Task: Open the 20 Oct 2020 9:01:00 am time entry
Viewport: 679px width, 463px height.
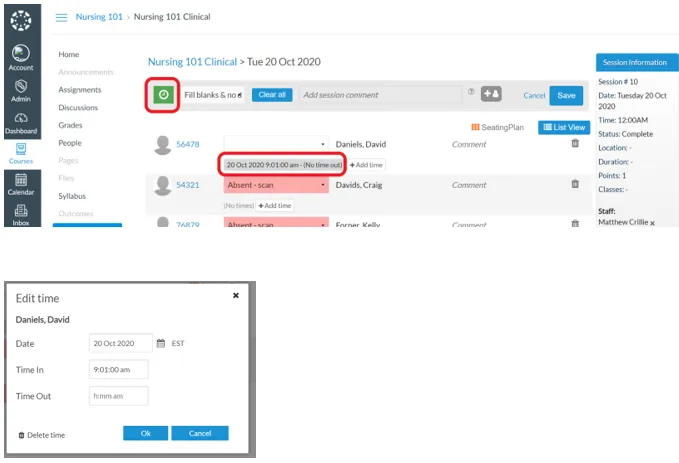Action: (284, 165)
